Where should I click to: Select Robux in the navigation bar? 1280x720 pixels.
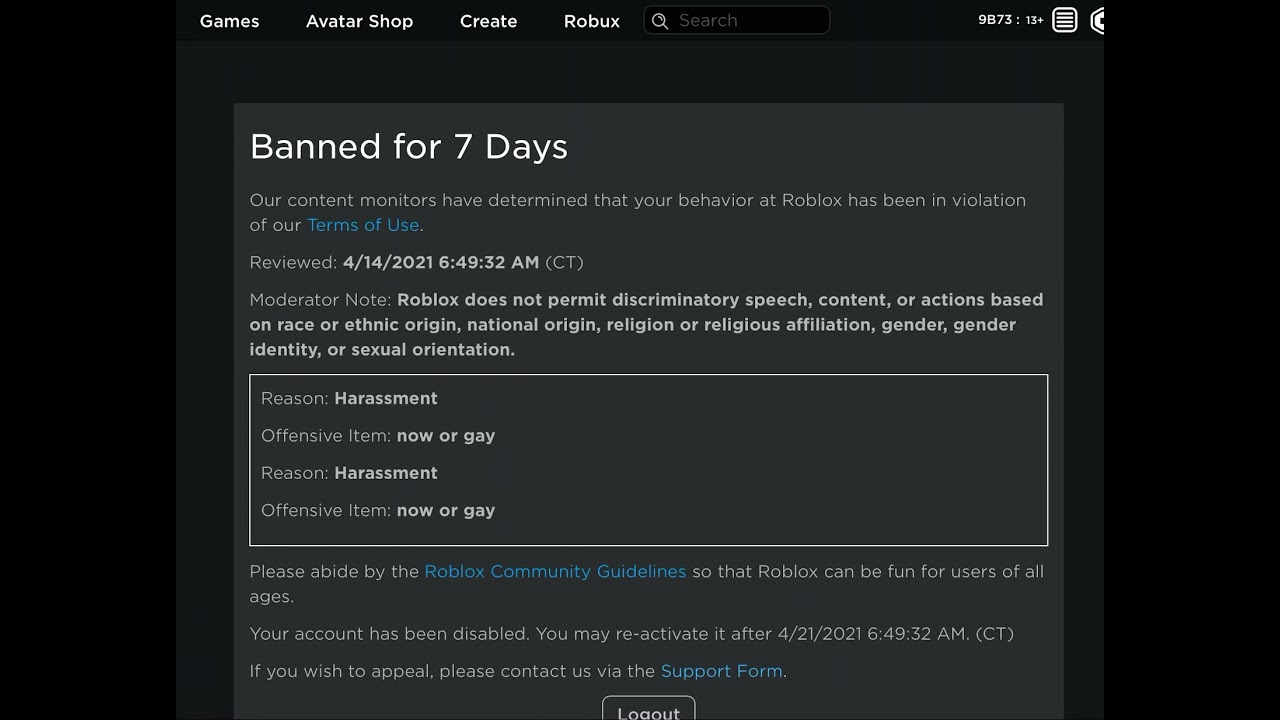592,21
